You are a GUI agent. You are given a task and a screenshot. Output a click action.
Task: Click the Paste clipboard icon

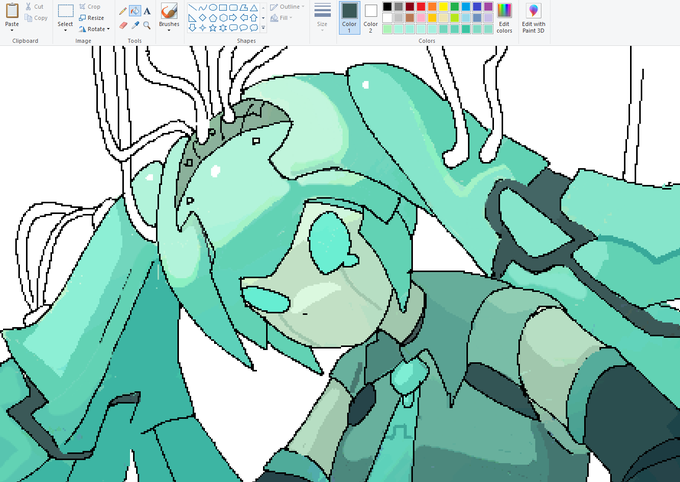click(12, 10)
